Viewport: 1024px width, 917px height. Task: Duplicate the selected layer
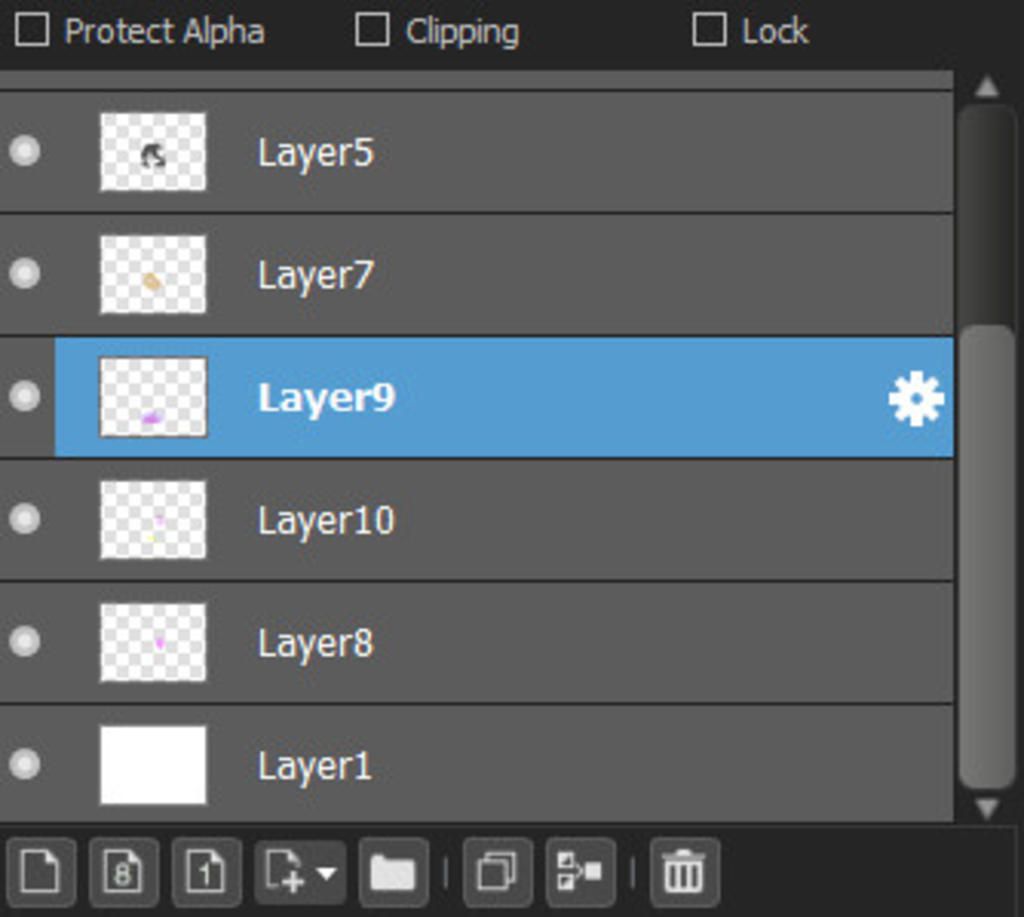coord(497,872)
